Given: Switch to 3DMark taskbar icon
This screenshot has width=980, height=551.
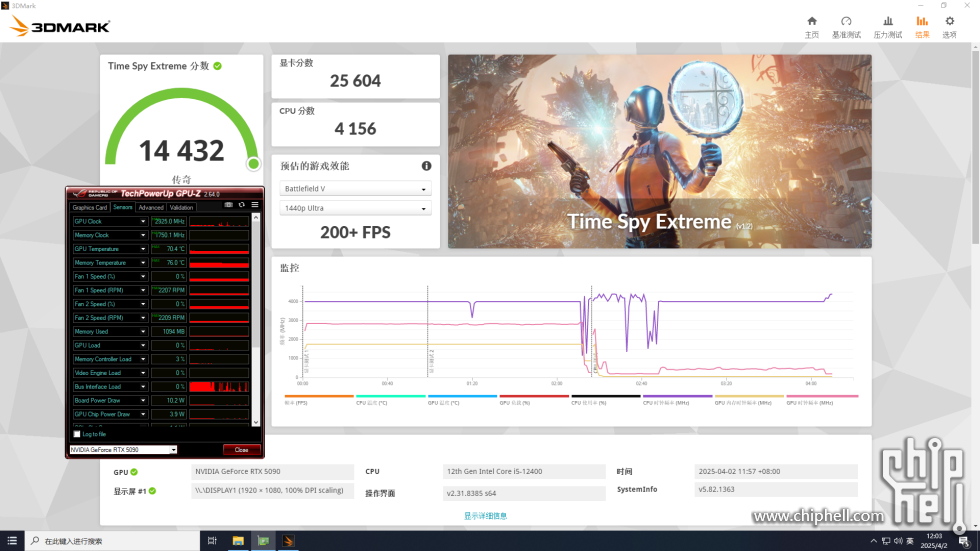Looking at the screenshot, I should point(288,541).
